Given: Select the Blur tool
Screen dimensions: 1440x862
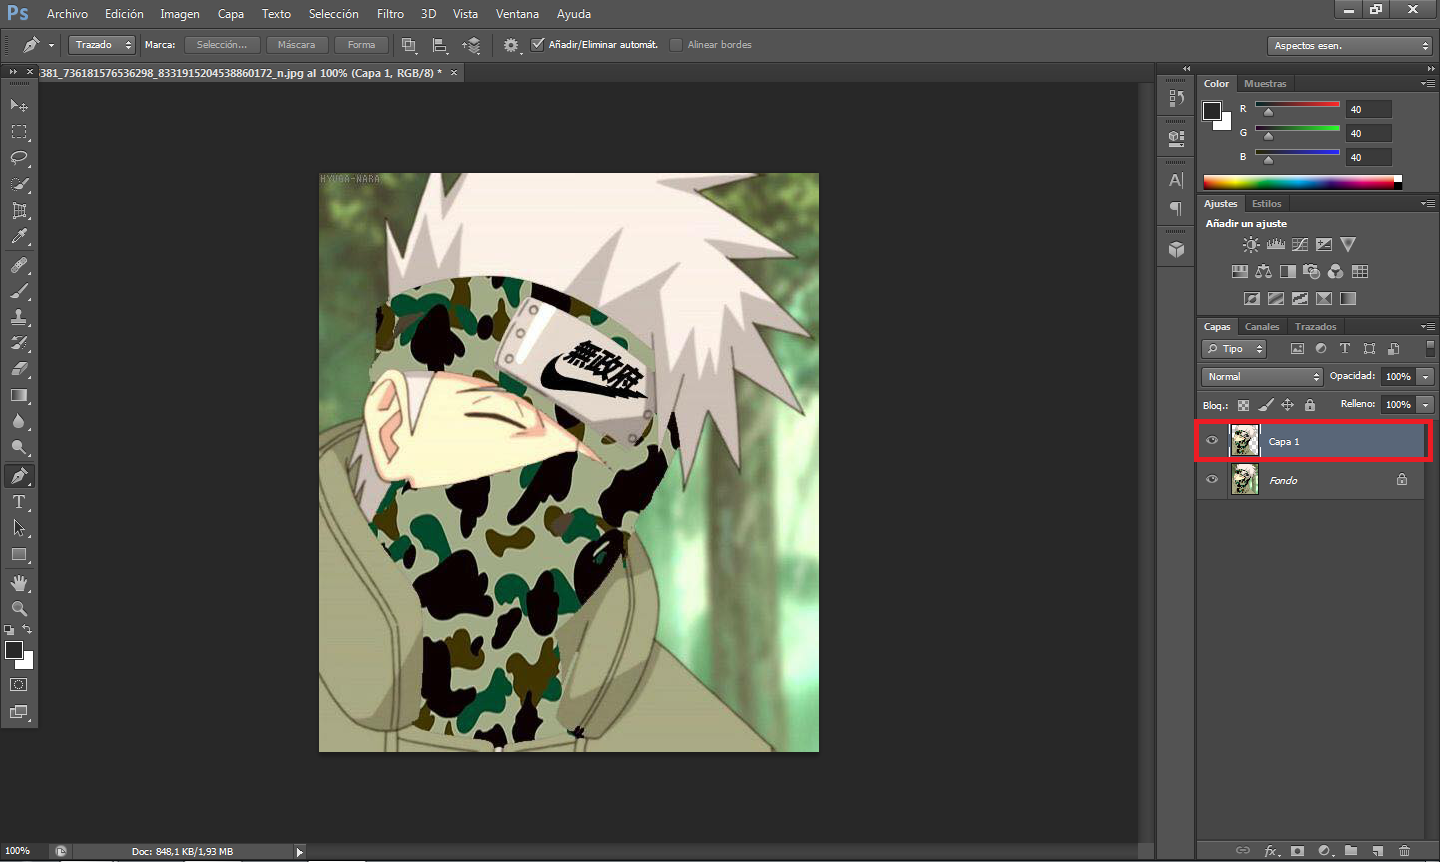Looking at the screenshot, I should coord(19,421).
